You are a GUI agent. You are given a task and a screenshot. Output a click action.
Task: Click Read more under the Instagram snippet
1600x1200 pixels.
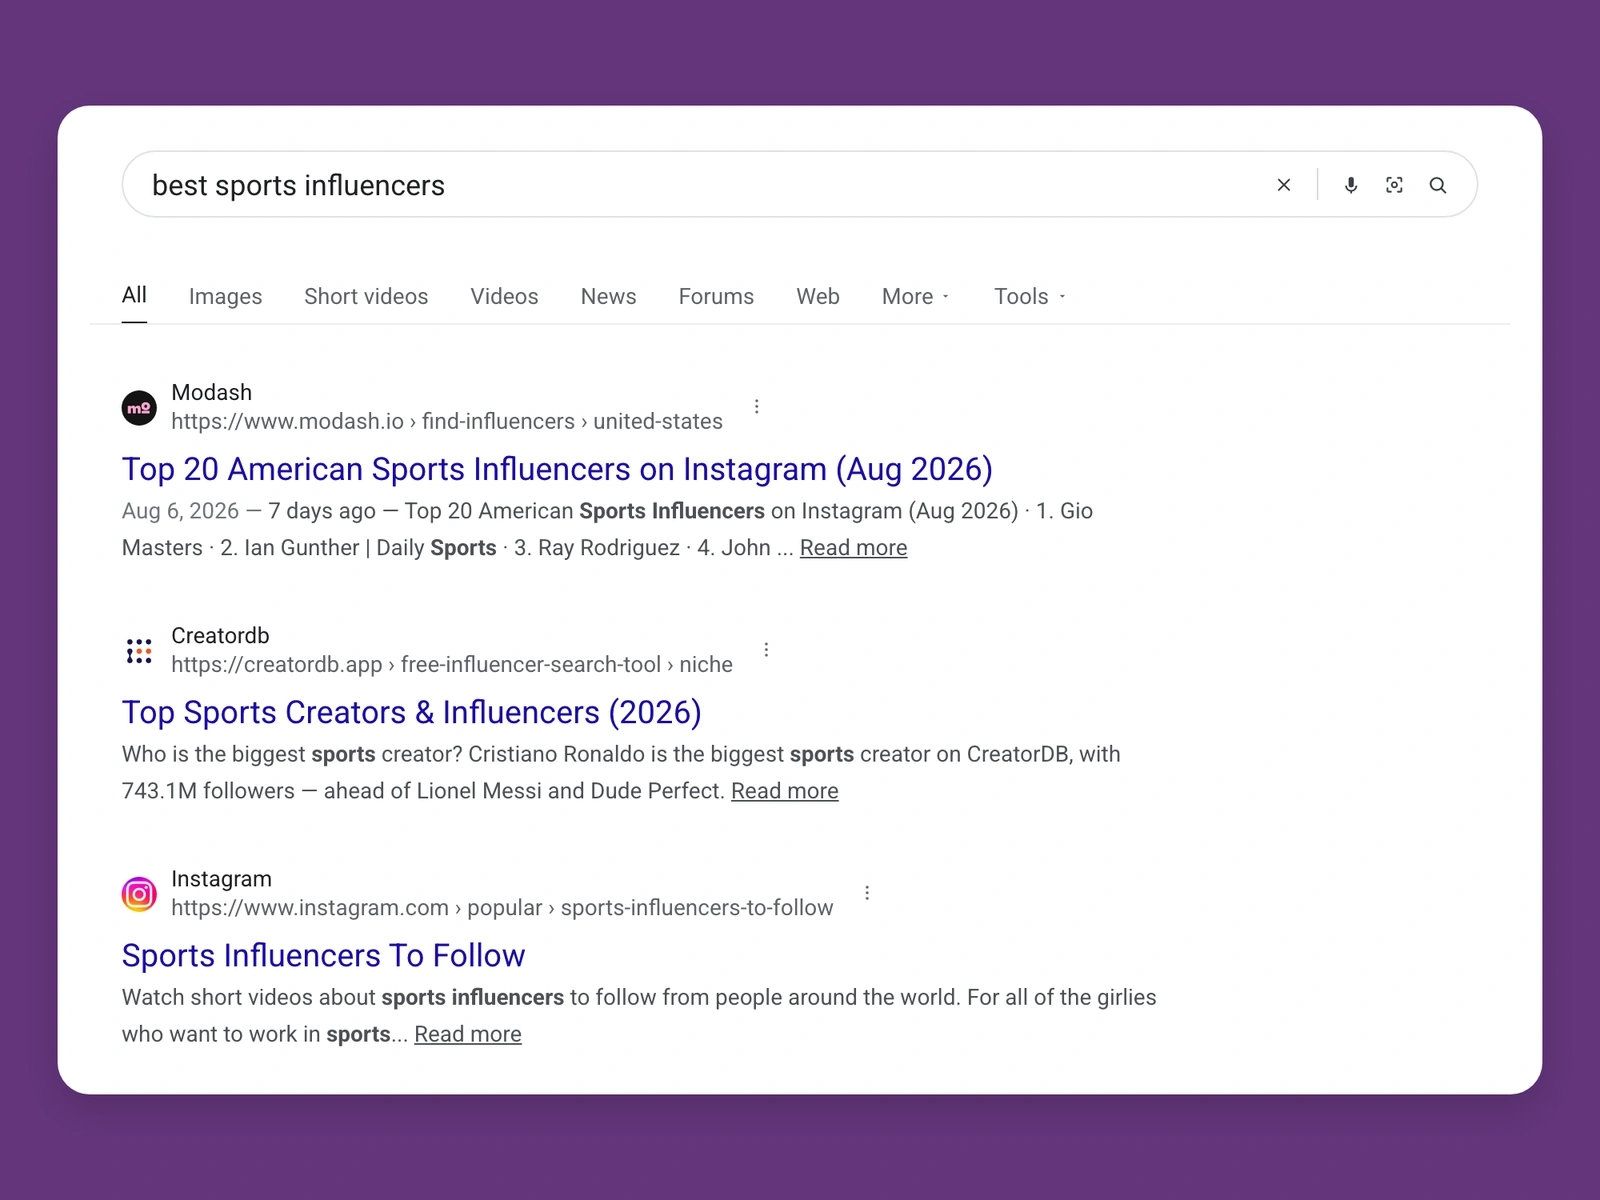tap(468, 1034)
